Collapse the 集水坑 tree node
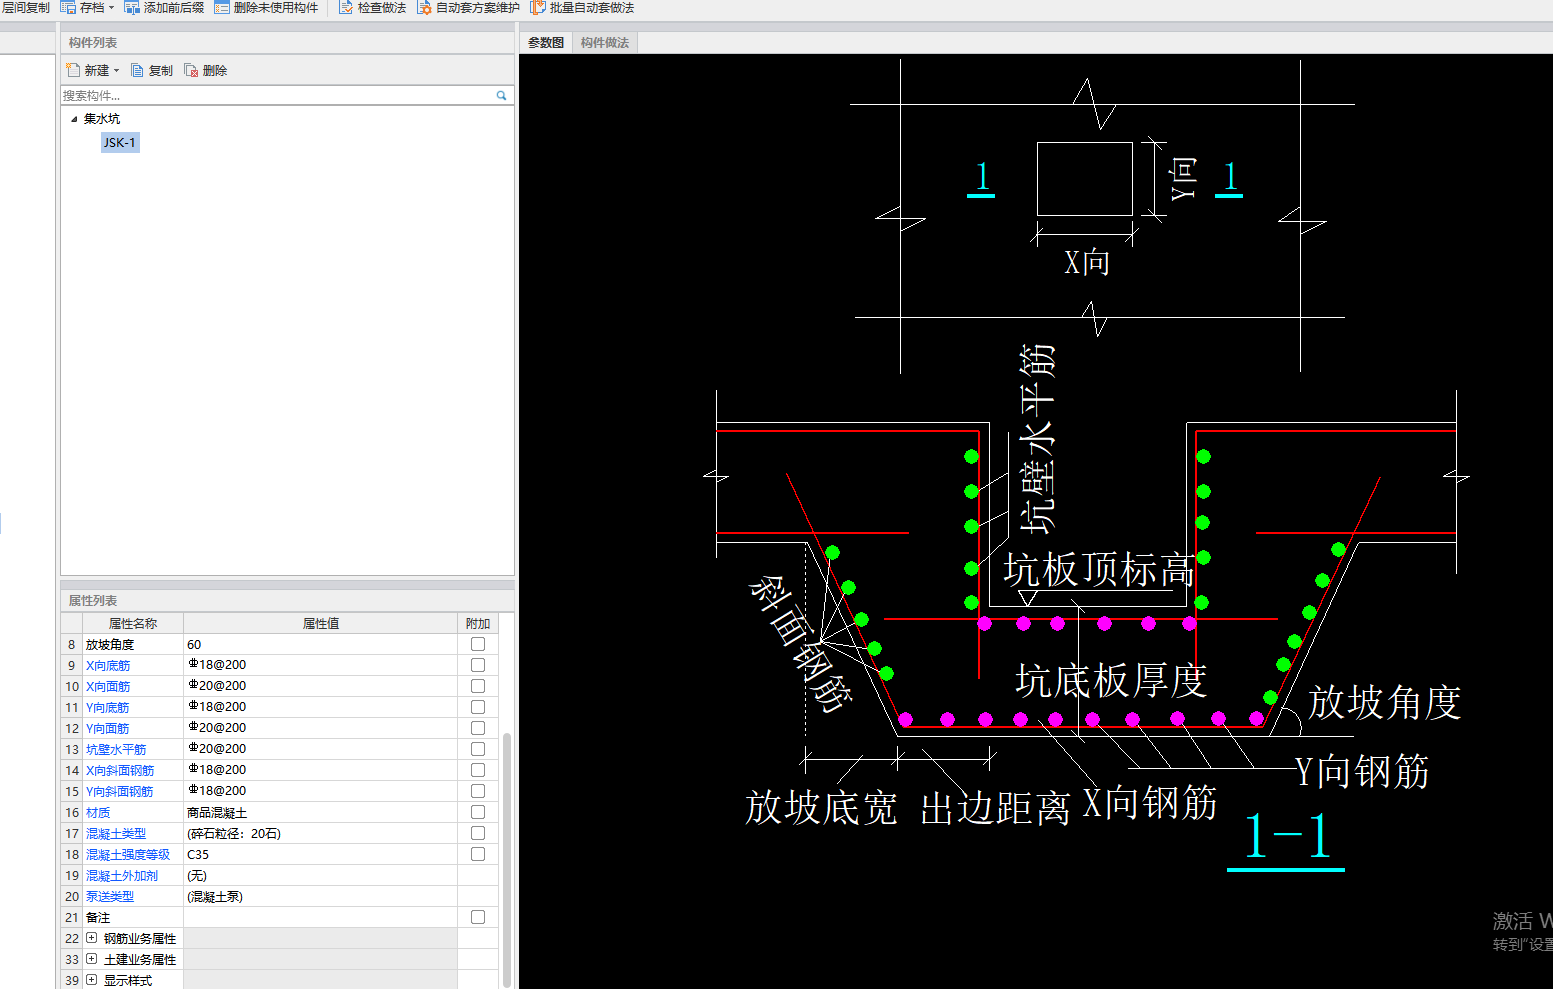 (x=74, y=119)
